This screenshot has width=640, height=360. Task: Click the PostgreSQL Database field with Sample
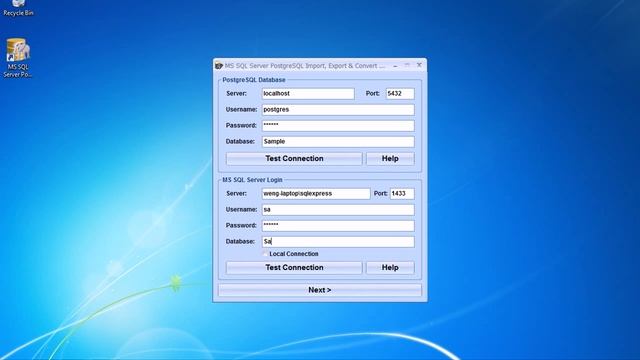point(338,141)
